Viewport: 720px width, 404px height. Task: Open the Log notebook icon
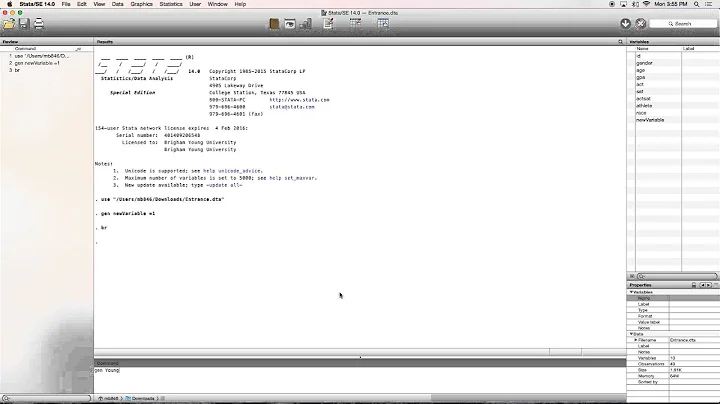[x=274, y=24]
